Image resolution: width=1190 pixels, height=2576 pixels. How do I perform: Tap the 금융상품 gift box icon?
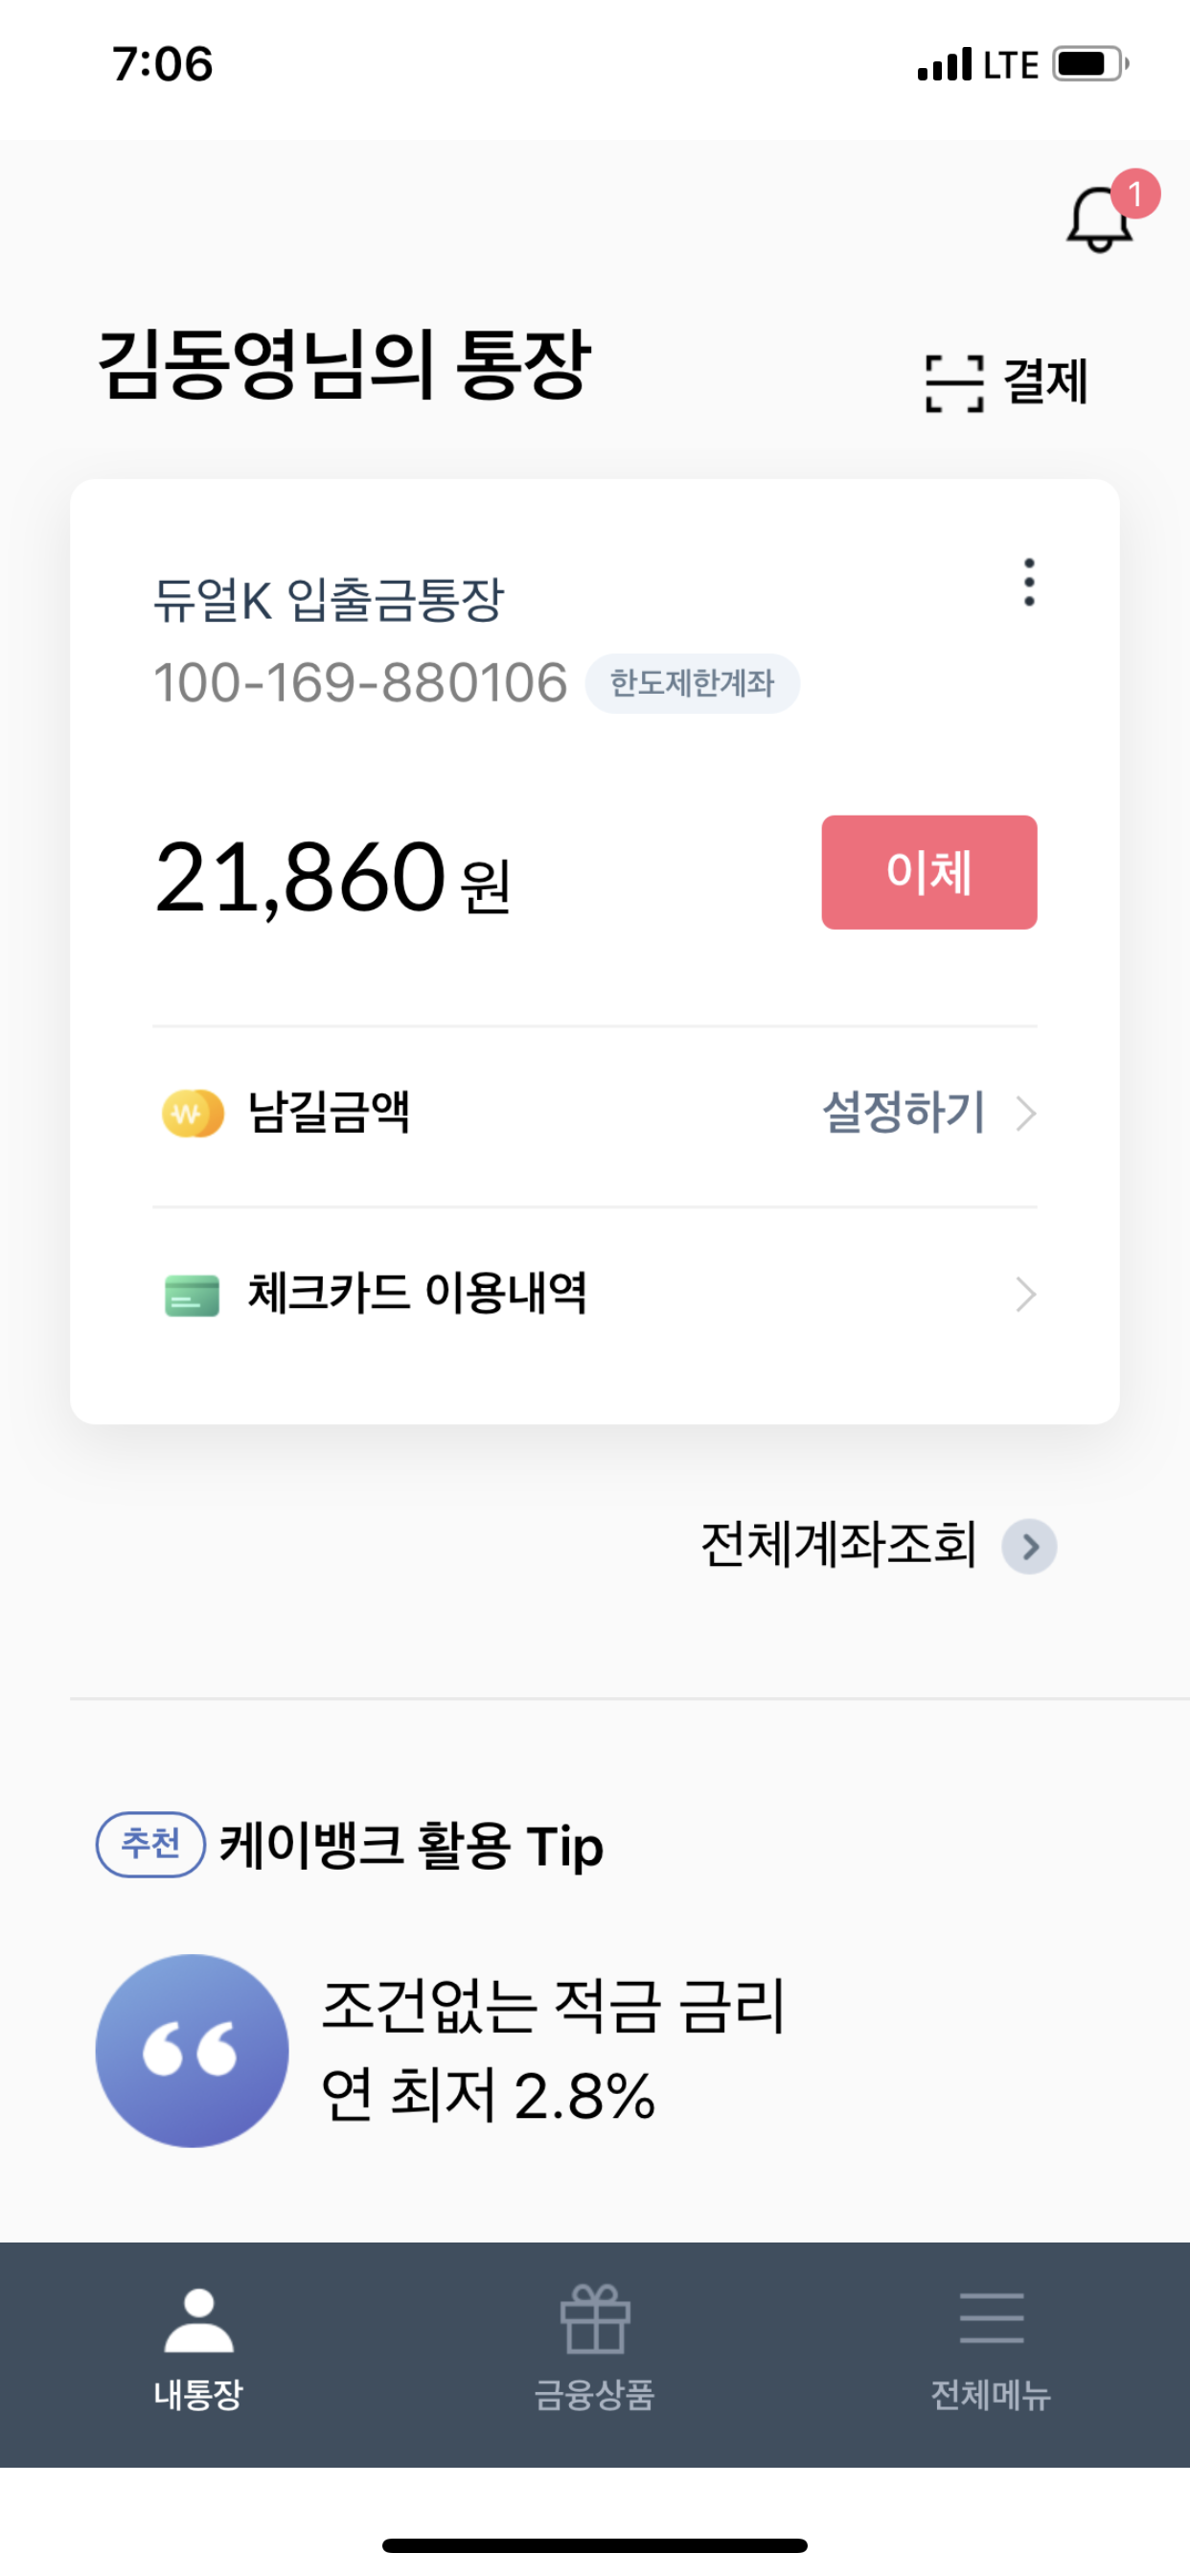(x=595, y=2319)
